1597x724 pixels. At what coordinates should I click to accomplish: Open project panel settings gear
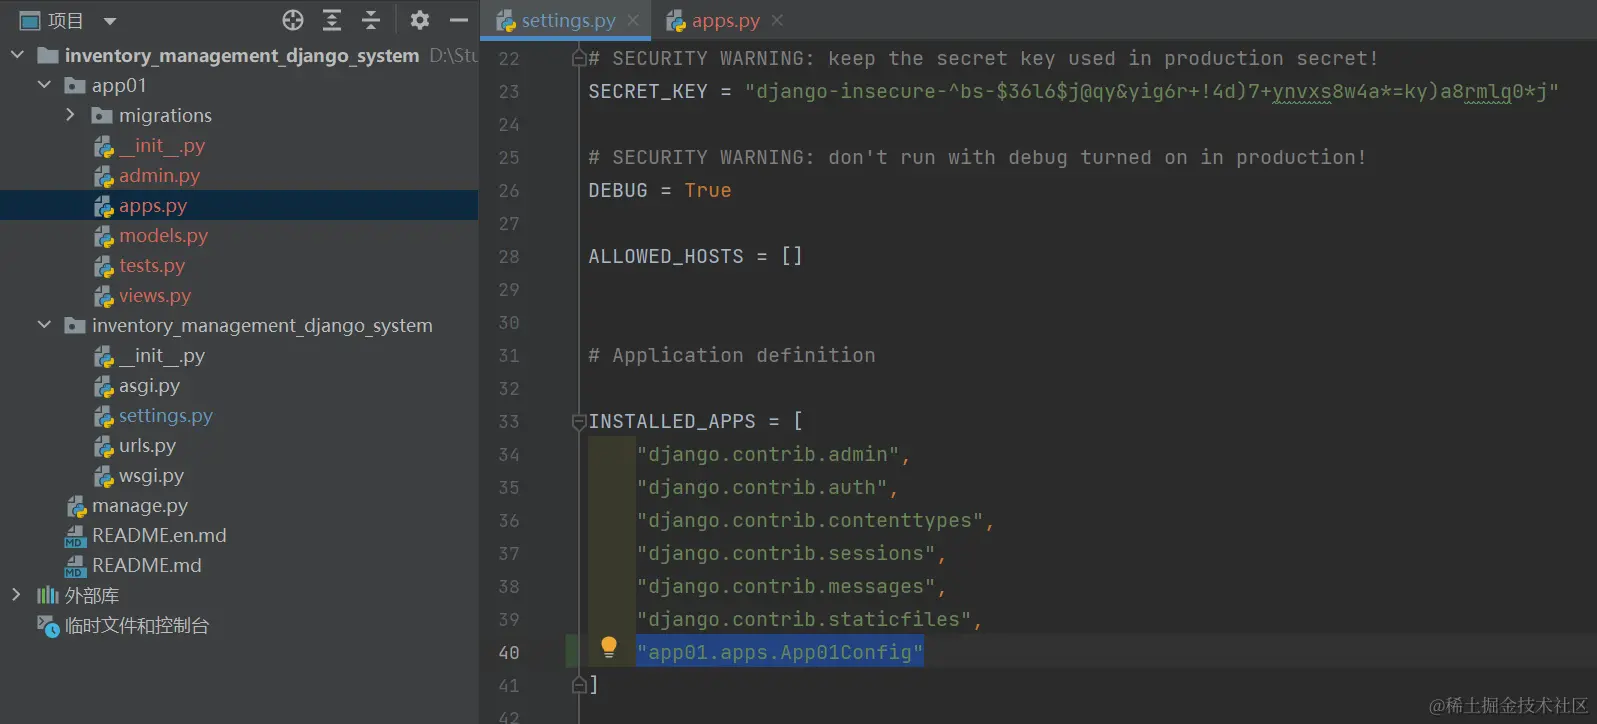(x=420, y=20)
